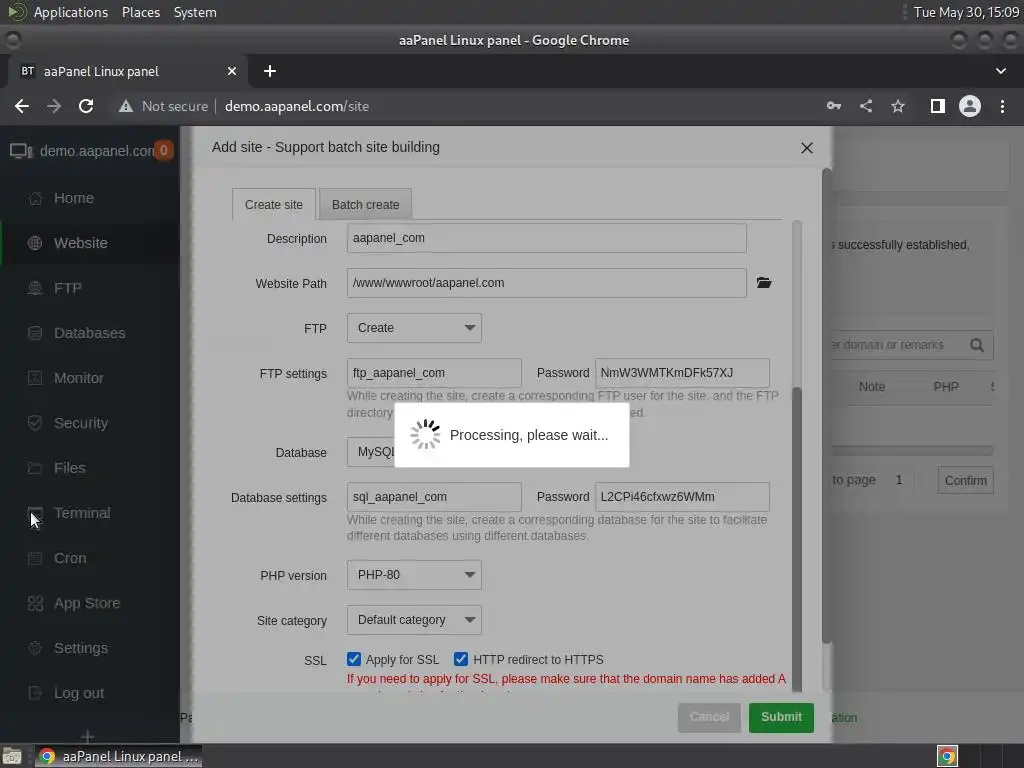The height and width of the screenshot is (768, 1024).
Task: Open the Applications menu
Action: (71, 12)
